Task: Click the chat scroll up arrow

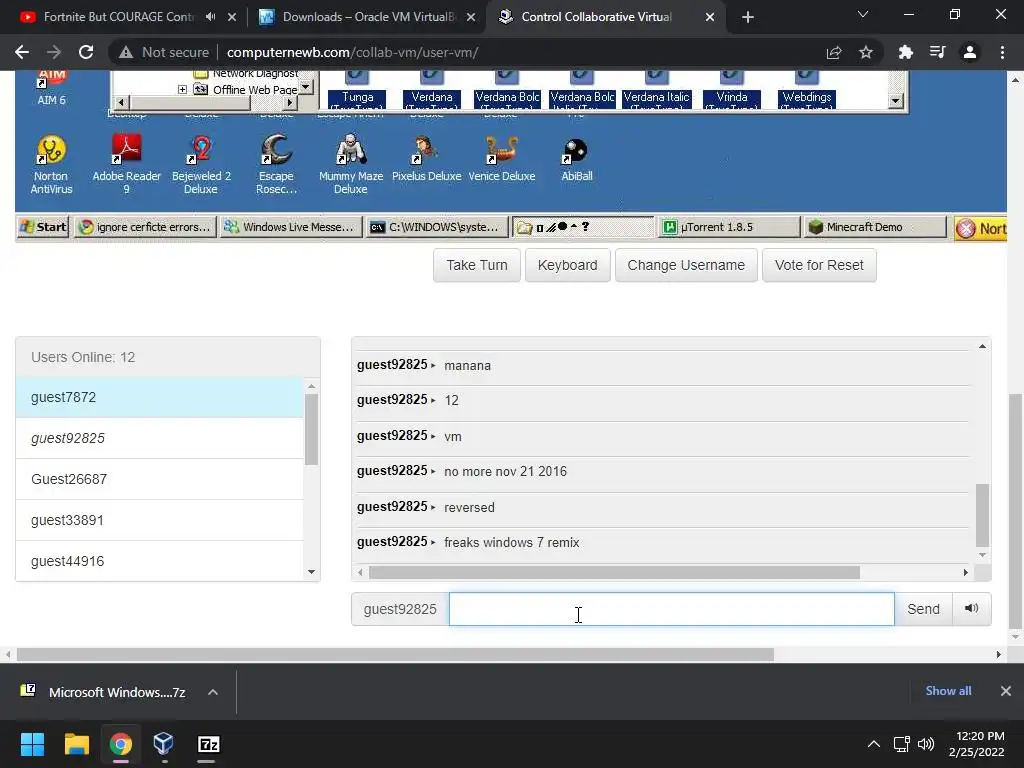Action: pos(982,346)
